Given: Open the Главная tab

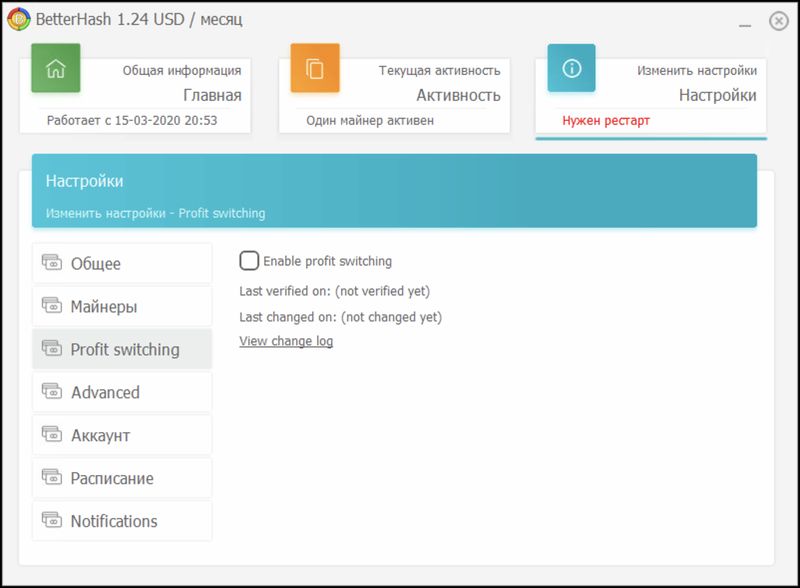Looking at the screenshot, I should (212, 96).
